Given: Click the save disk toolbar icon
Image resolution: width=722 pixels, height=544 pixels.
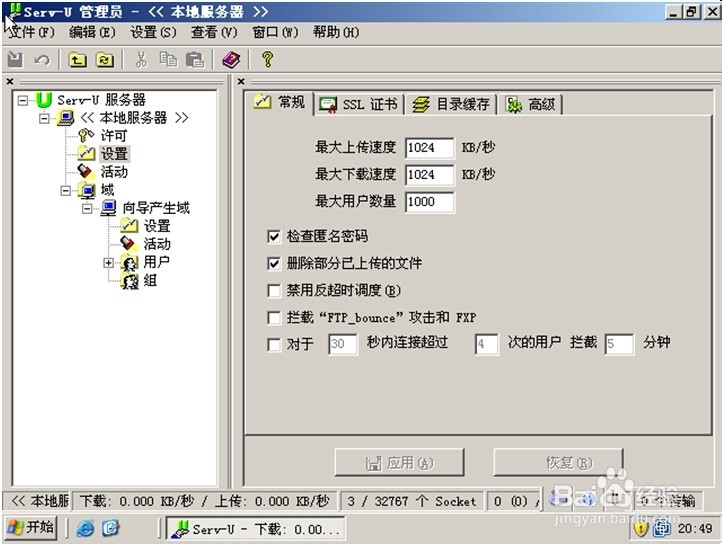Looking at the screenshot, I should 15,59.
